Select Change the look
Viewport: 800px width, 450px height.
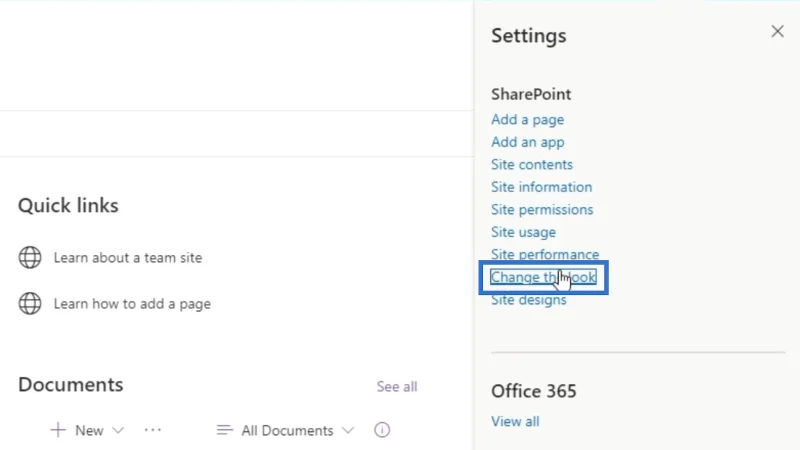(x=543, y=277)
